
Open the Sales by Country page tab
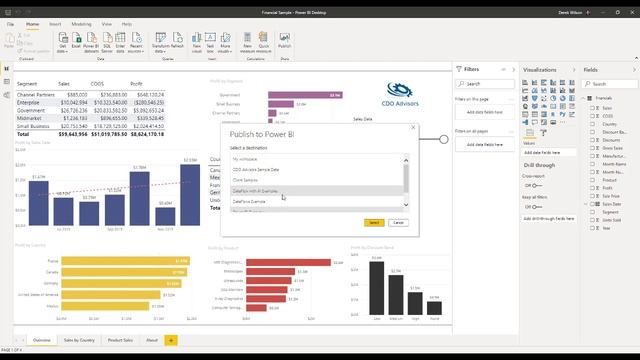pyautogui.click(x=79, y=340)
